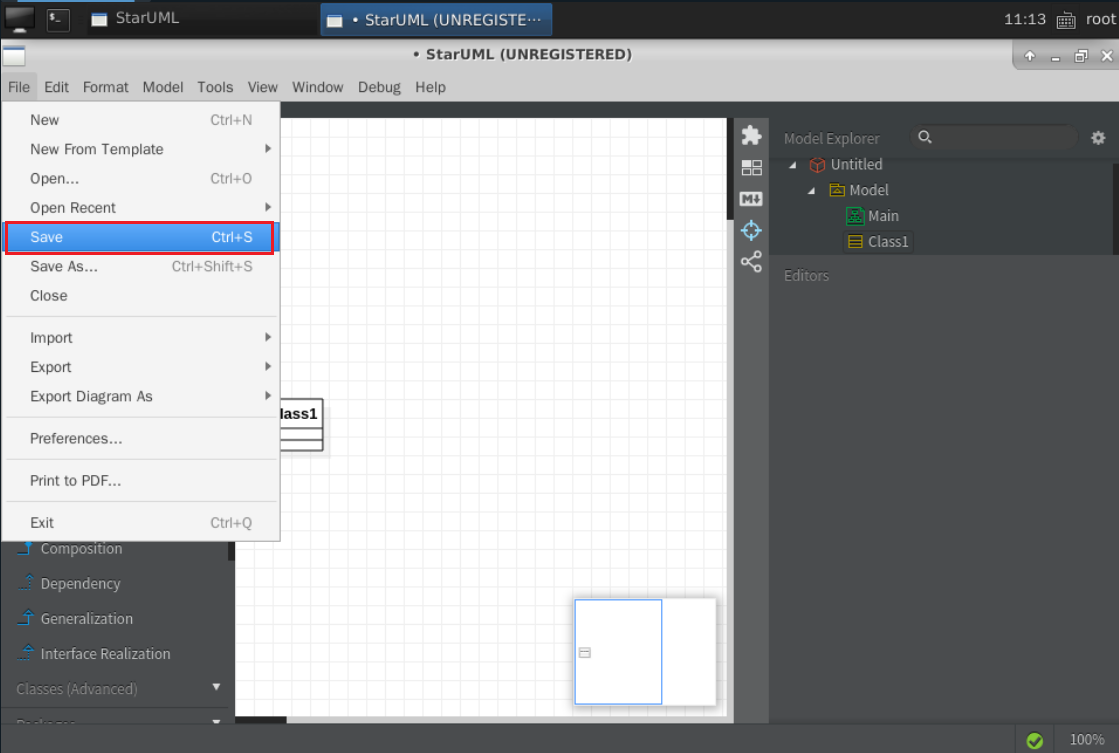This screenshot has height=753, width=1119.
Task: Click the 100% zoom level indicator
Action: (1086, 740)
